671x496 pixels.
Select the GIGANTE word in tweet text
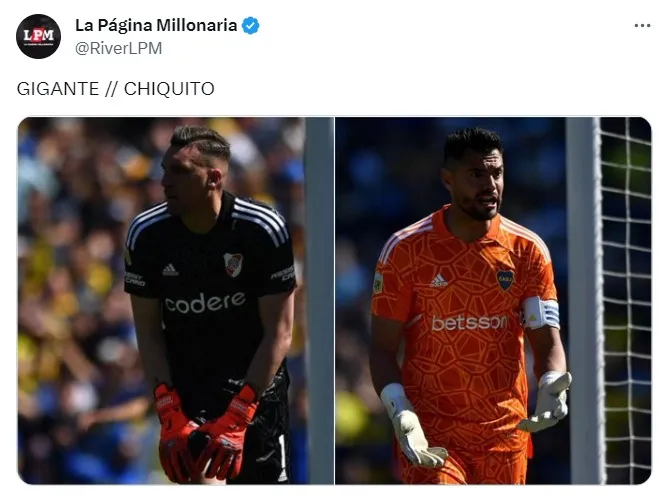pyautogui.click(x=58, y=89)
